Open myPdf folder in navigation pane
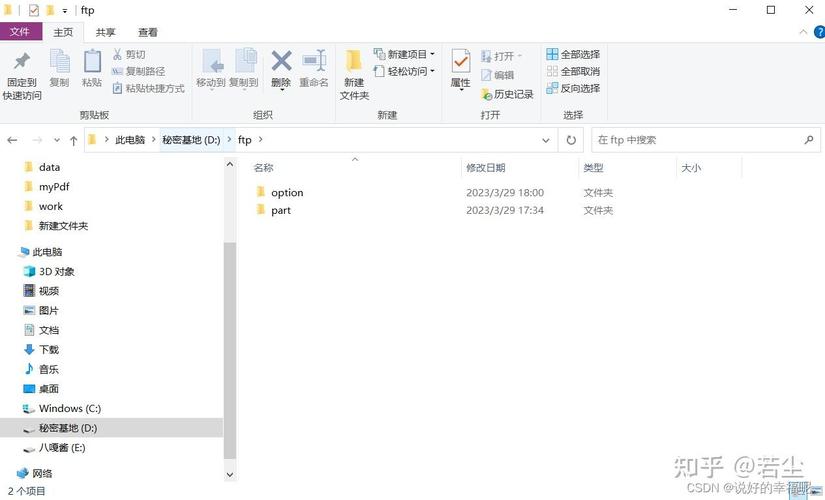The image size is (825, 500). [x=54, y=186]
